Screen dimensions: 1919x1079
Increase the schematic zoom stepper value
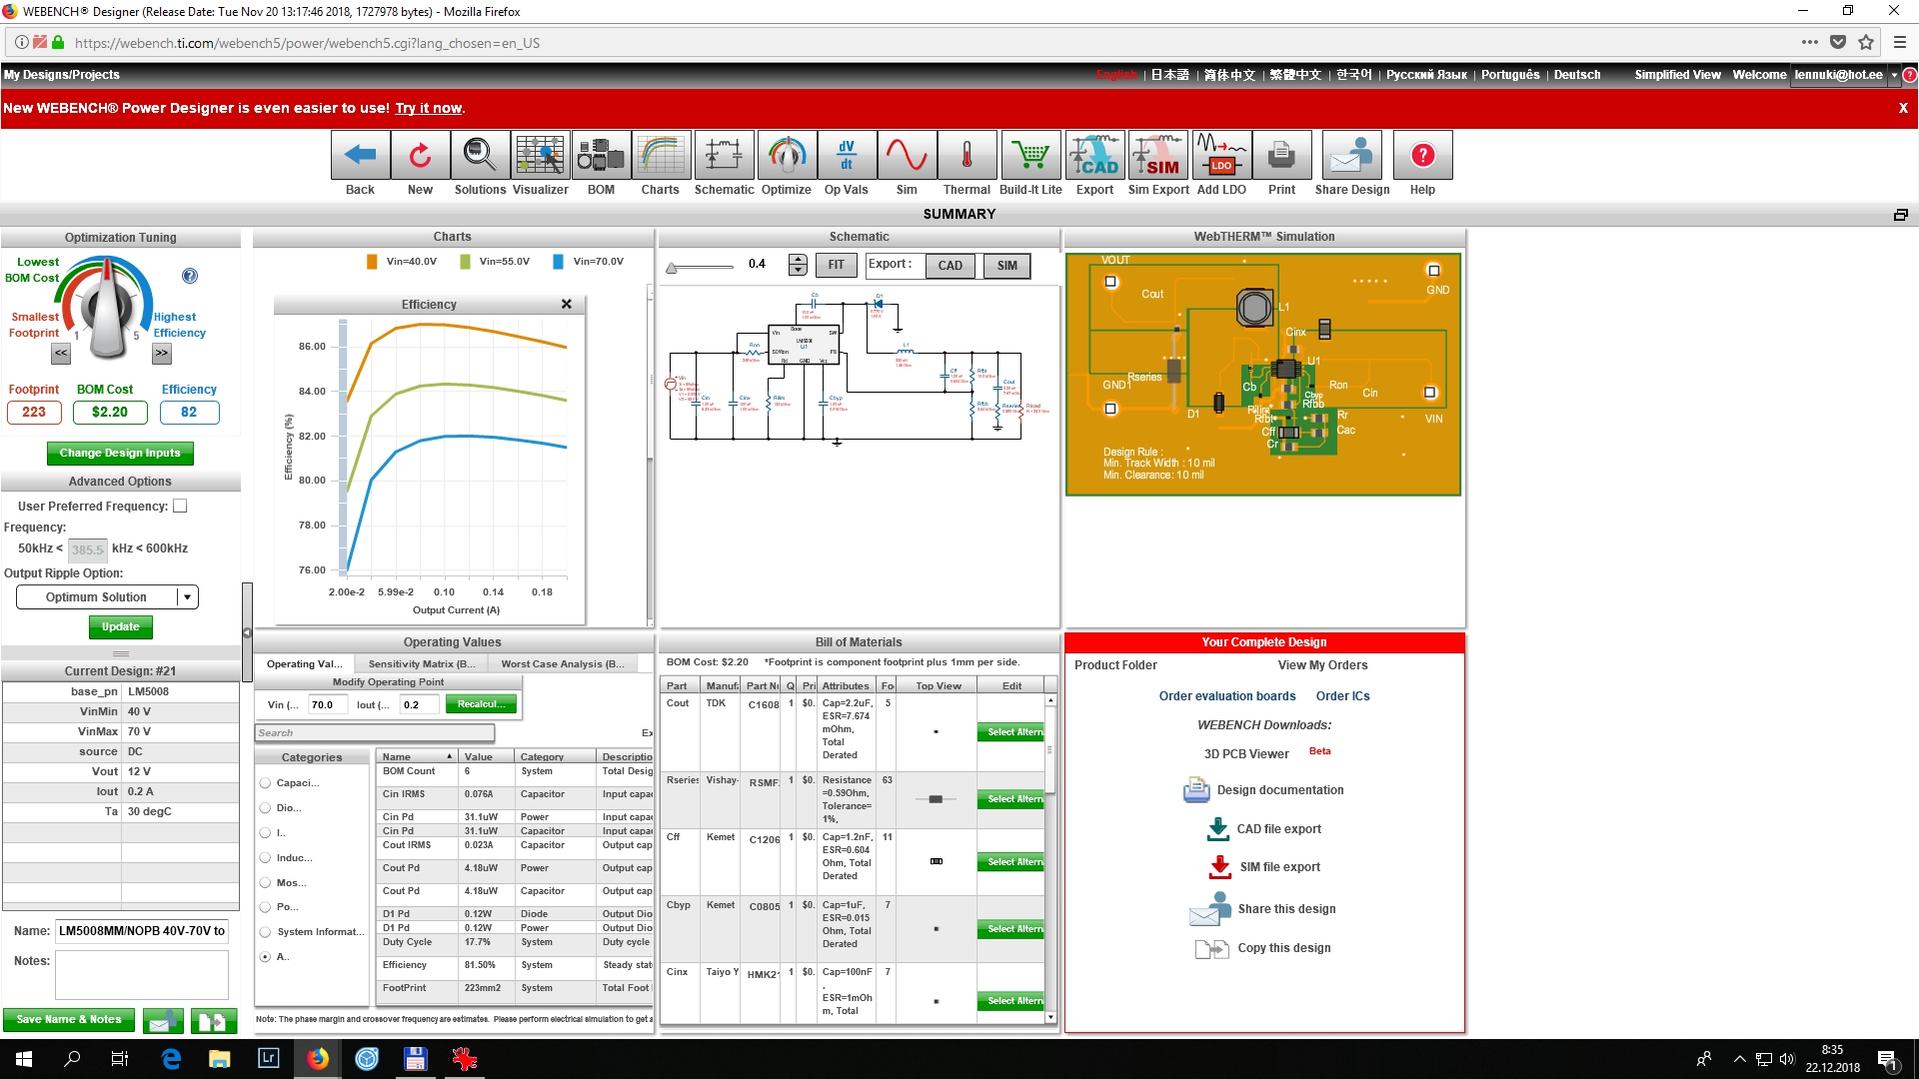click(797, 259)
